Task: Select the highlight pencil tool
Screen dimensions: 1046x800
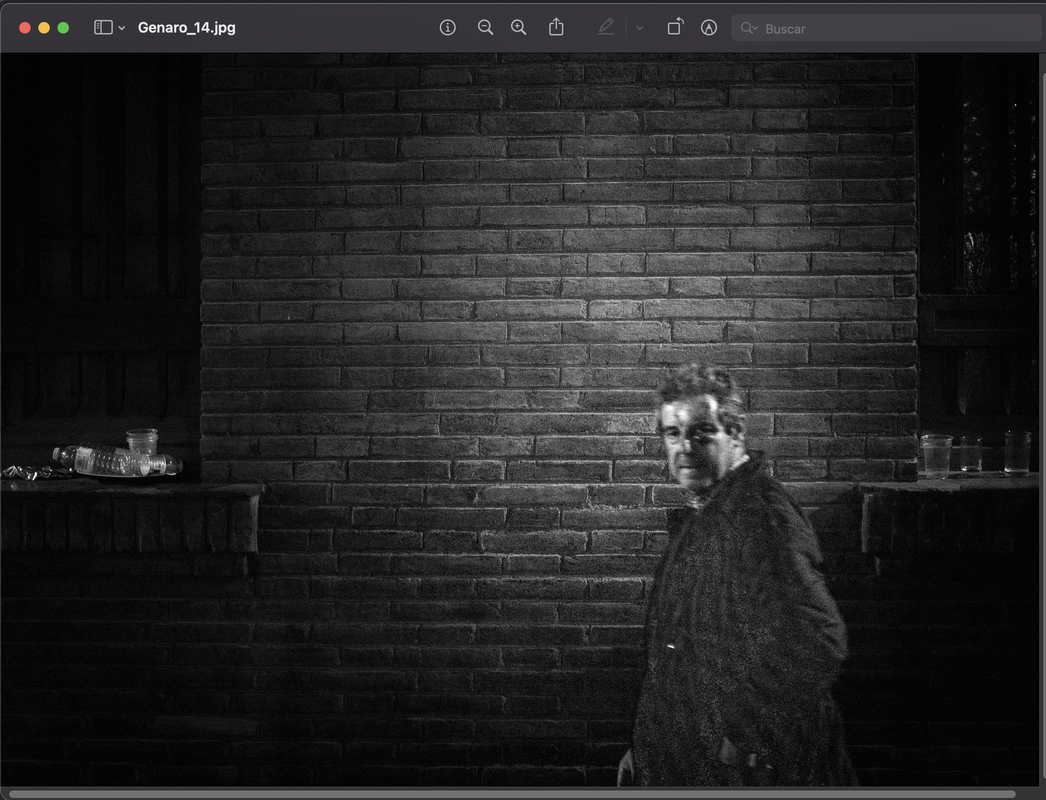Action: [x=606, y=27]
